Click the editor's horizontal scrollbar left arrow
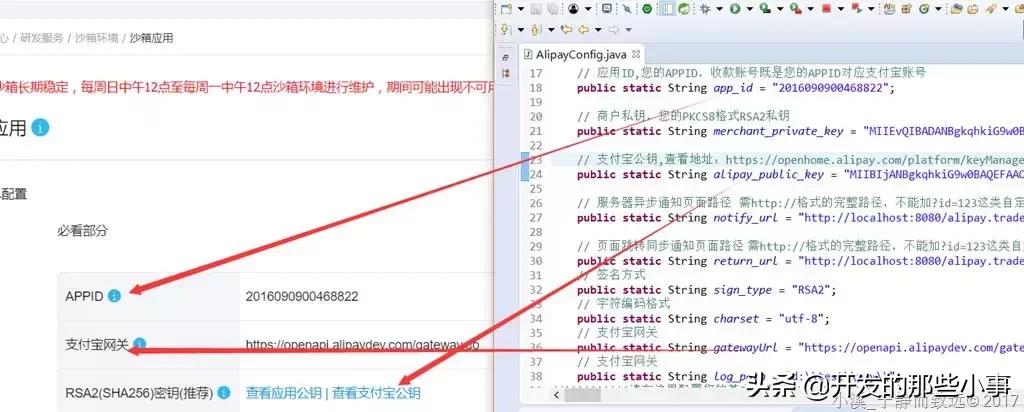 556,396
